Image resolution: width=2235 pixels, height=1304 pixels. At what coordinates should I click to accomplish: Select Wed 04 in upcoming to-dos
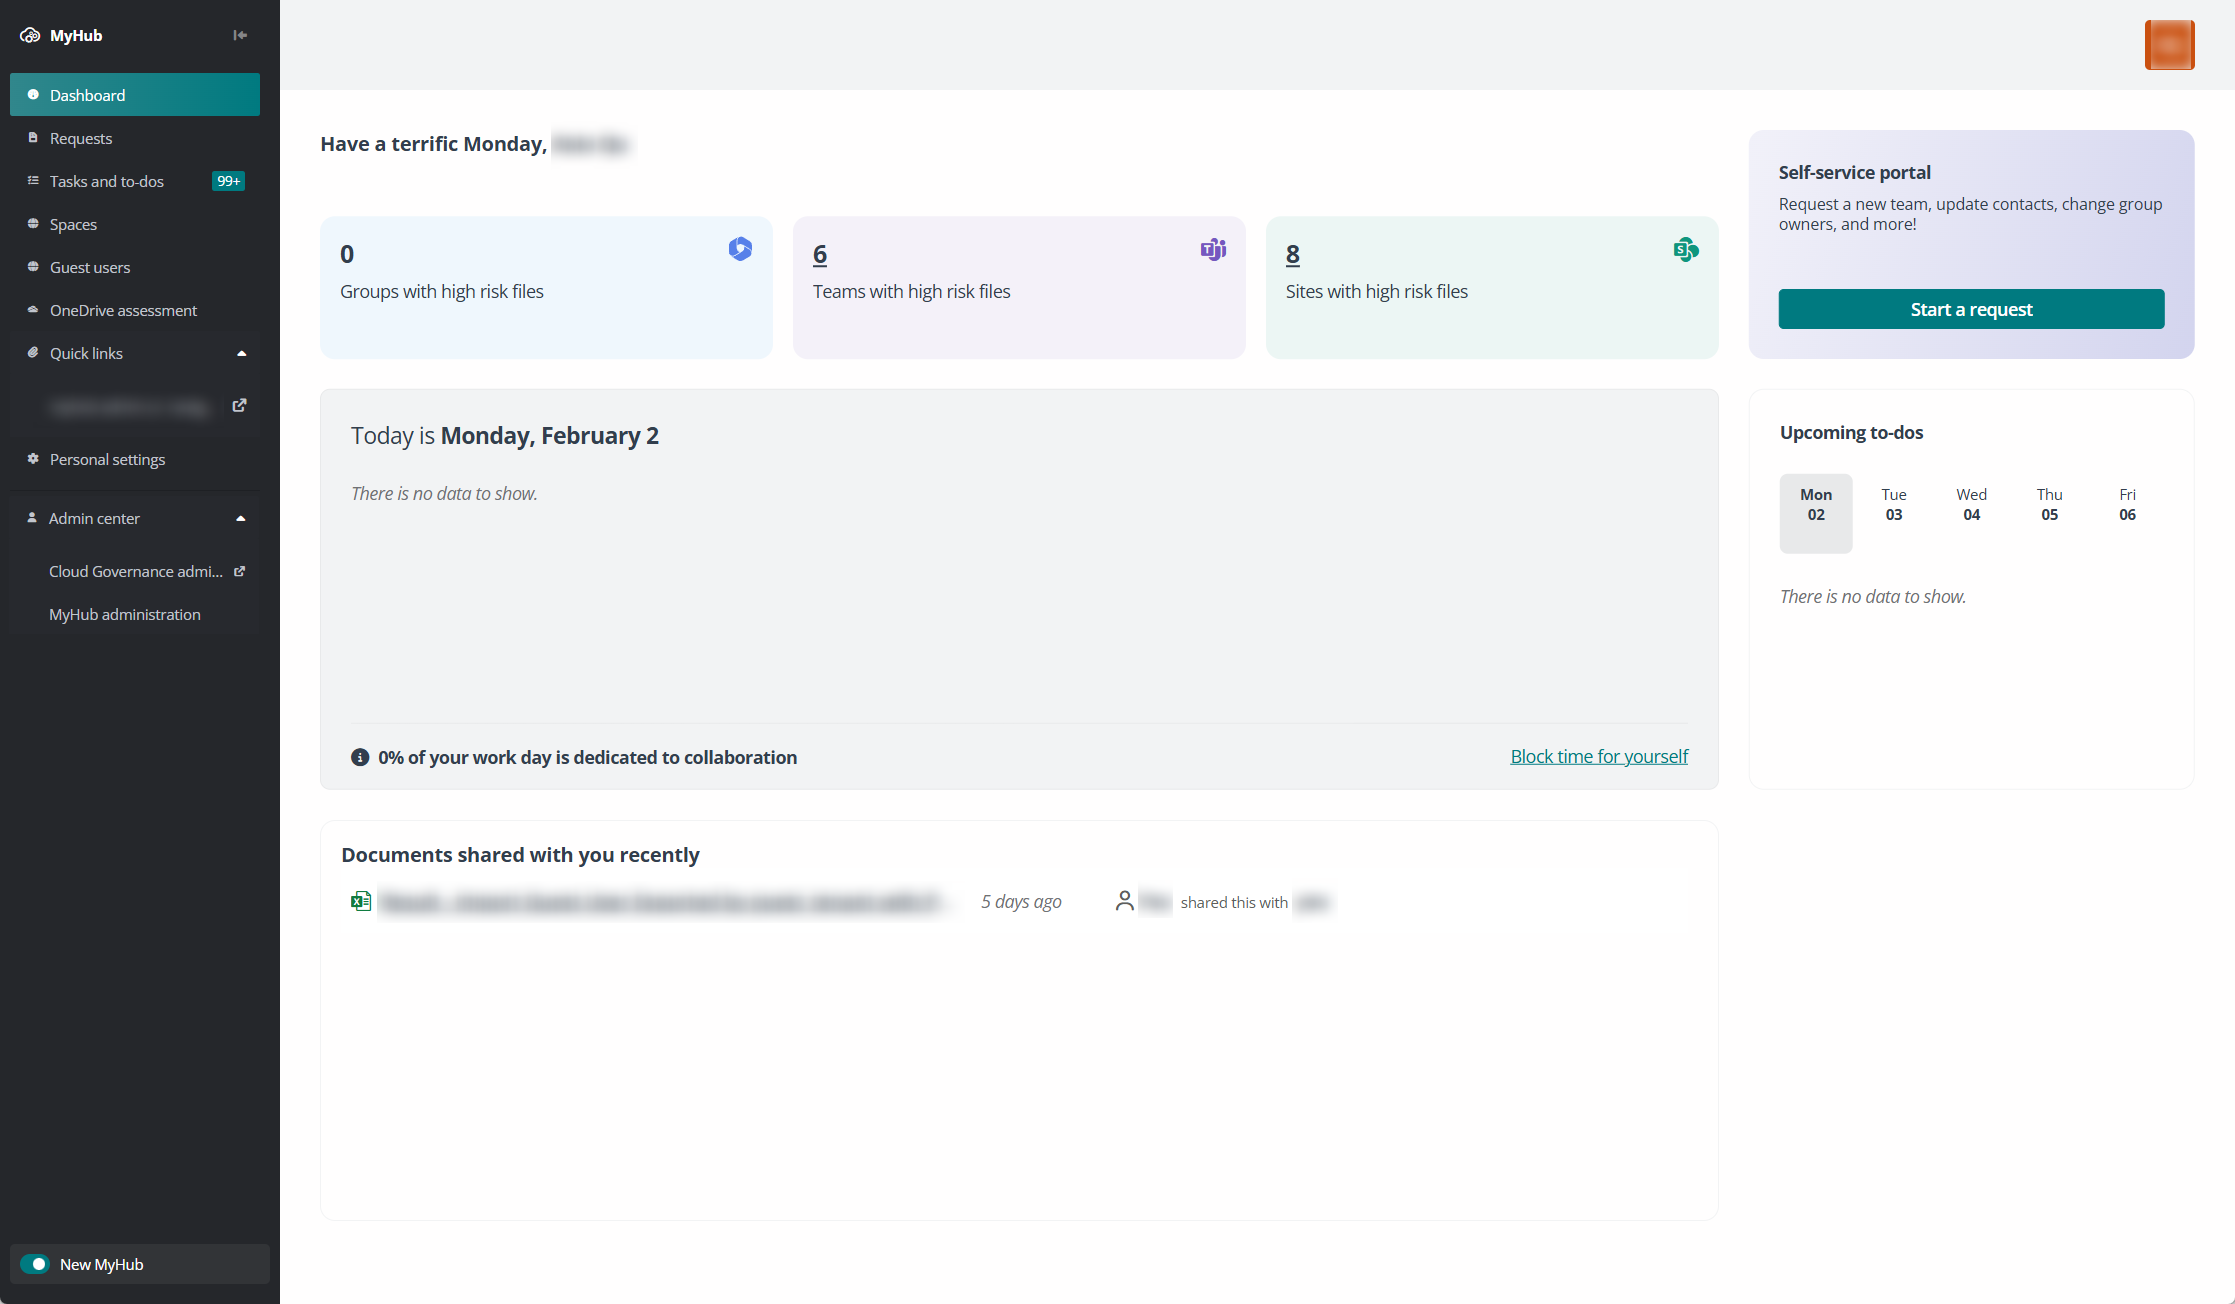[x=1971, y=504]
